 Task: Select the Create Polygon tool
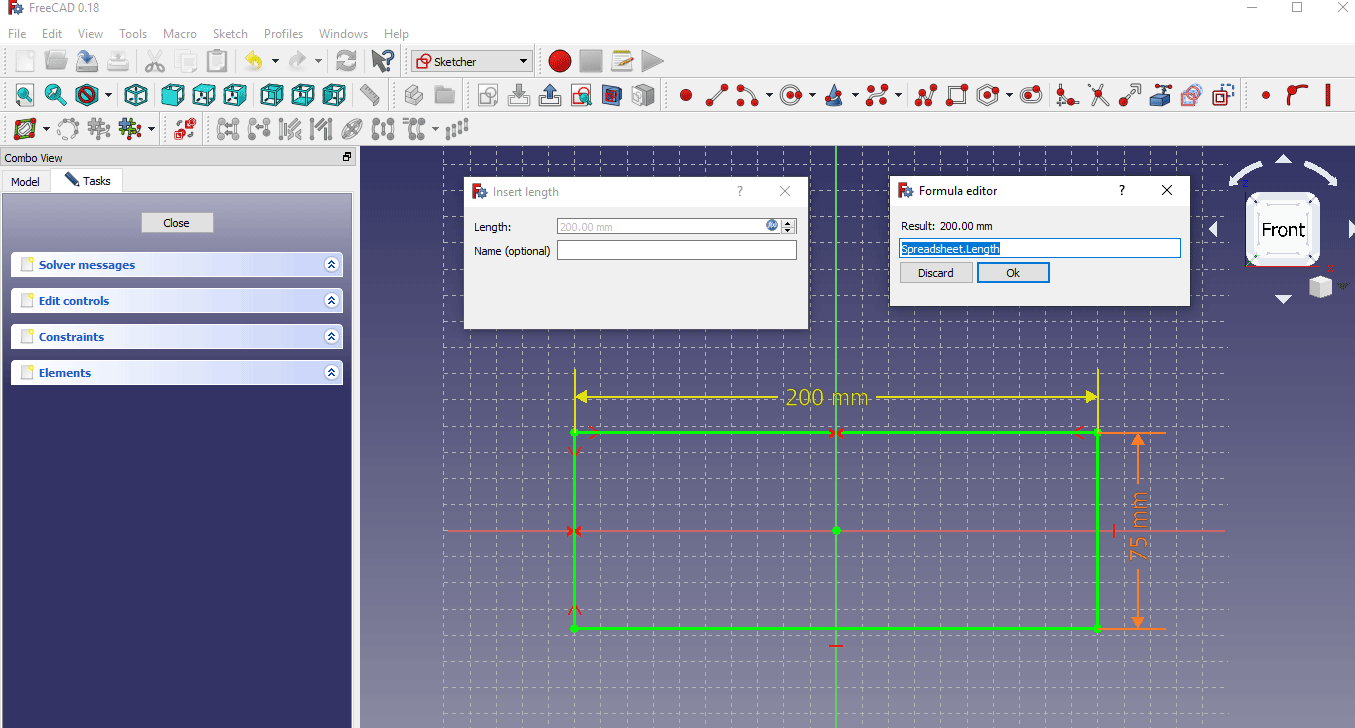988,95
